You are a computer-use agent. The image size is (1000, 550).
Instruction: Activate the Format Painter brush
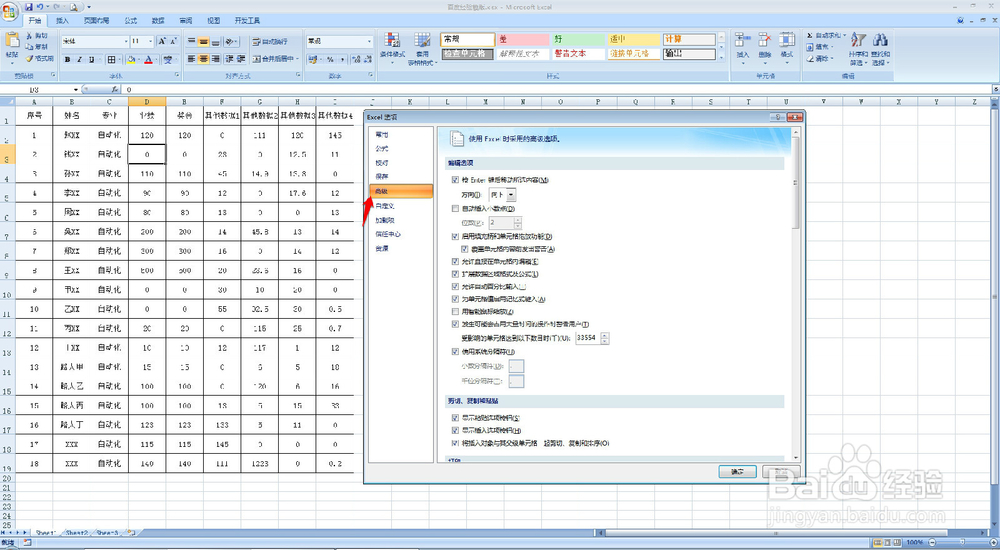click(x=39, y=58)
